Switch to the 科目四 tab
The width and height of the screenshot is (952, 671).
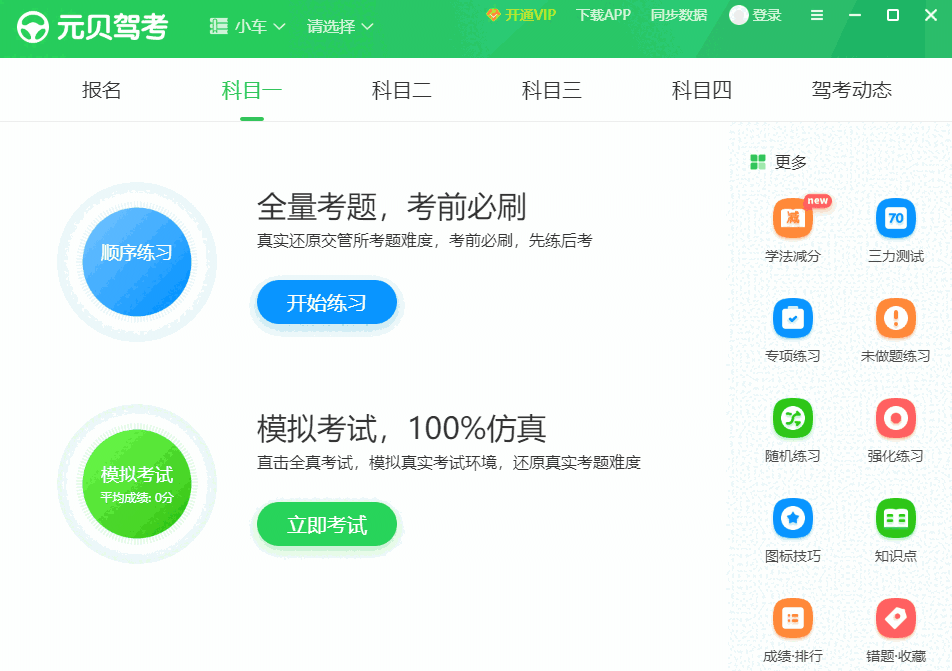click(701, 89)
